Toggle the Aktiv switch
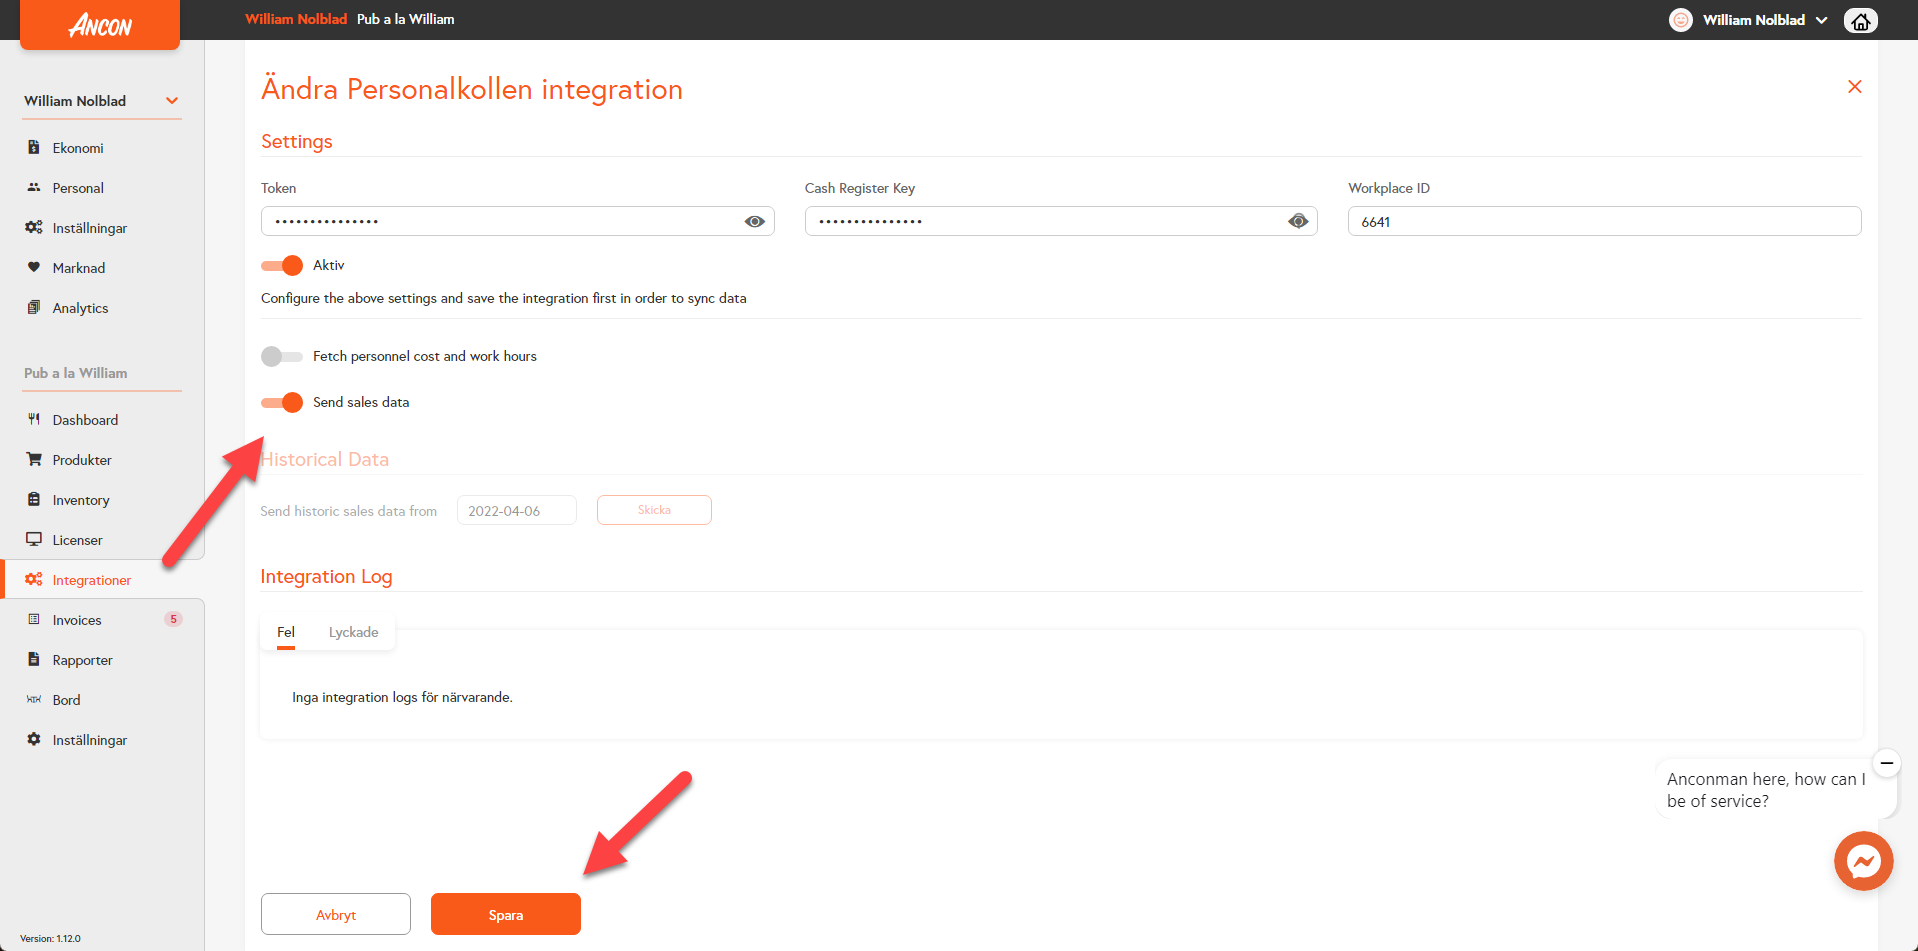The width and height of the screenshot is (1918, 951). click(x=282, y=265)
